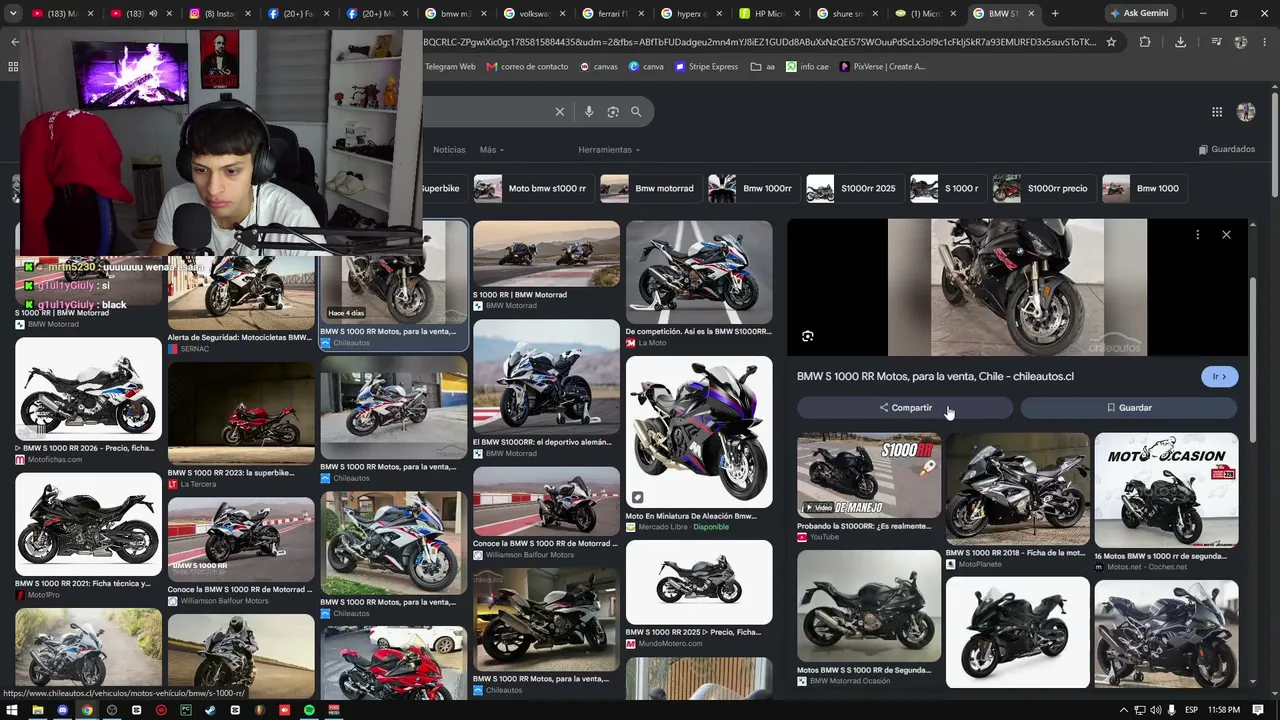The width and height of the screenshot is (1280, 720).
Task: Close the image preview side panel
Action: coord(1226,234)
